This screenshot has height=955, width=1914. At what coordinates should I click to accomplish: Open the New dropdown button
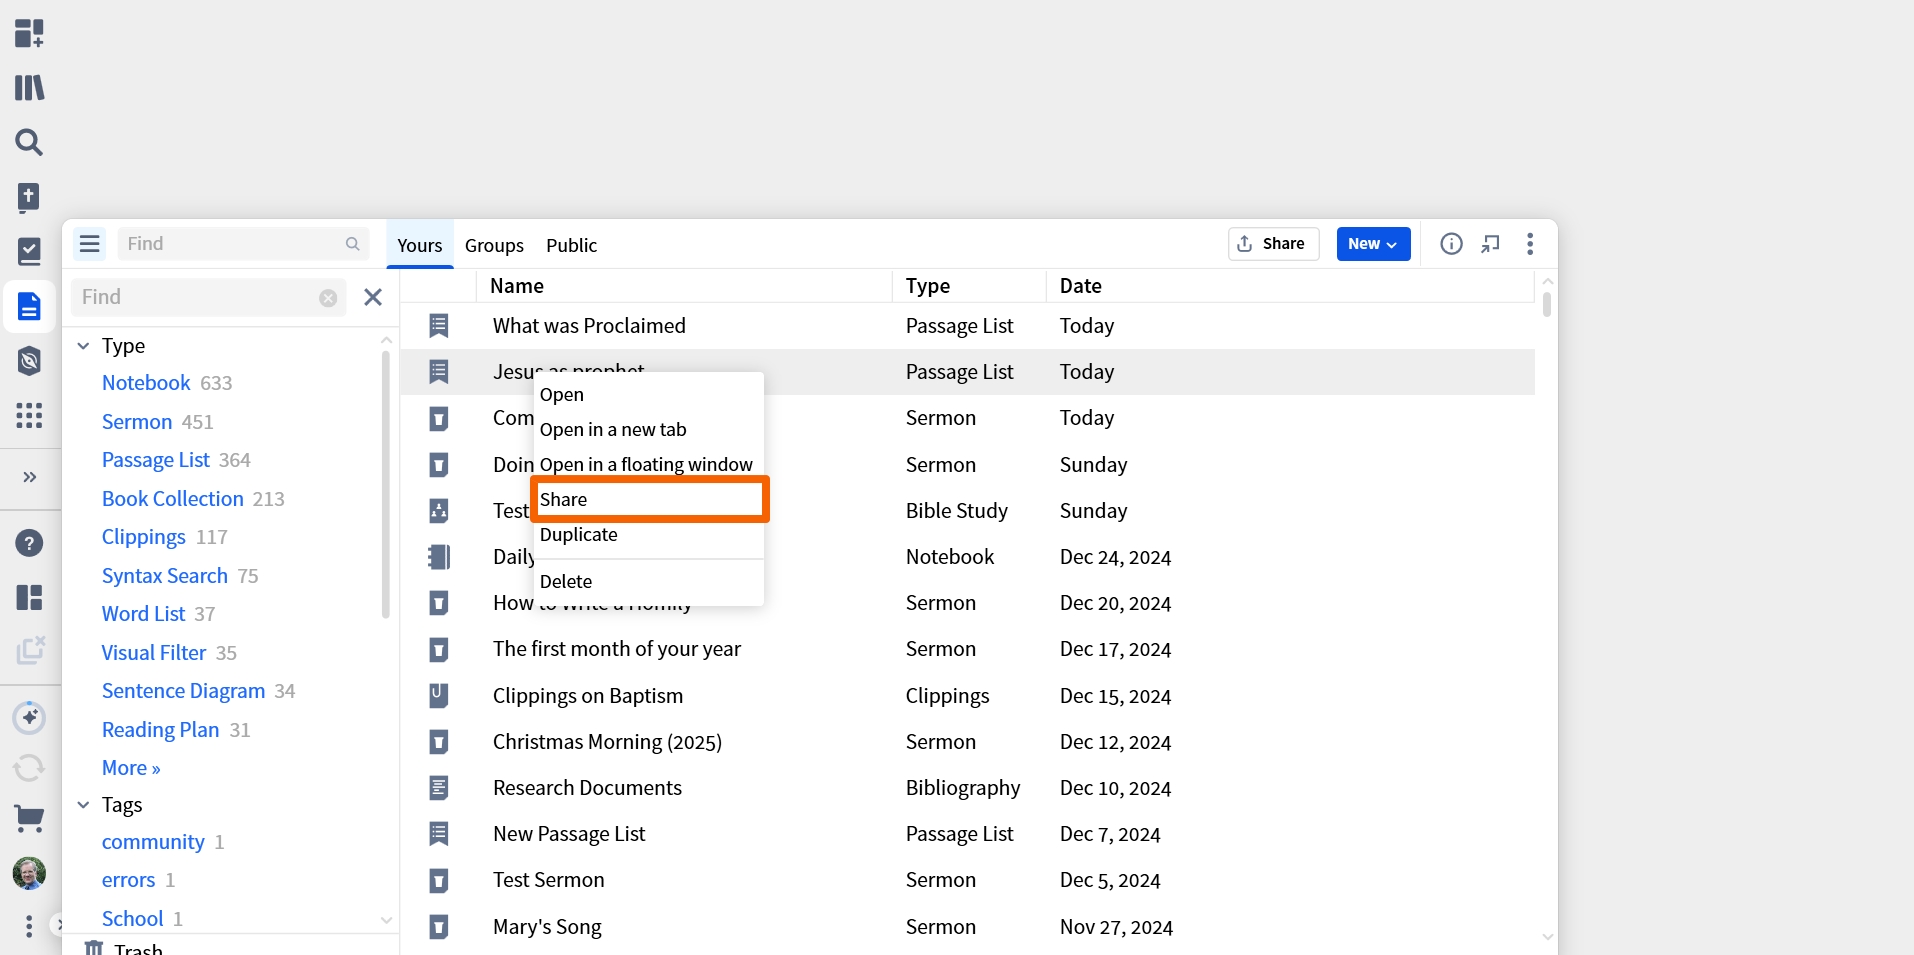point(1373,244)
